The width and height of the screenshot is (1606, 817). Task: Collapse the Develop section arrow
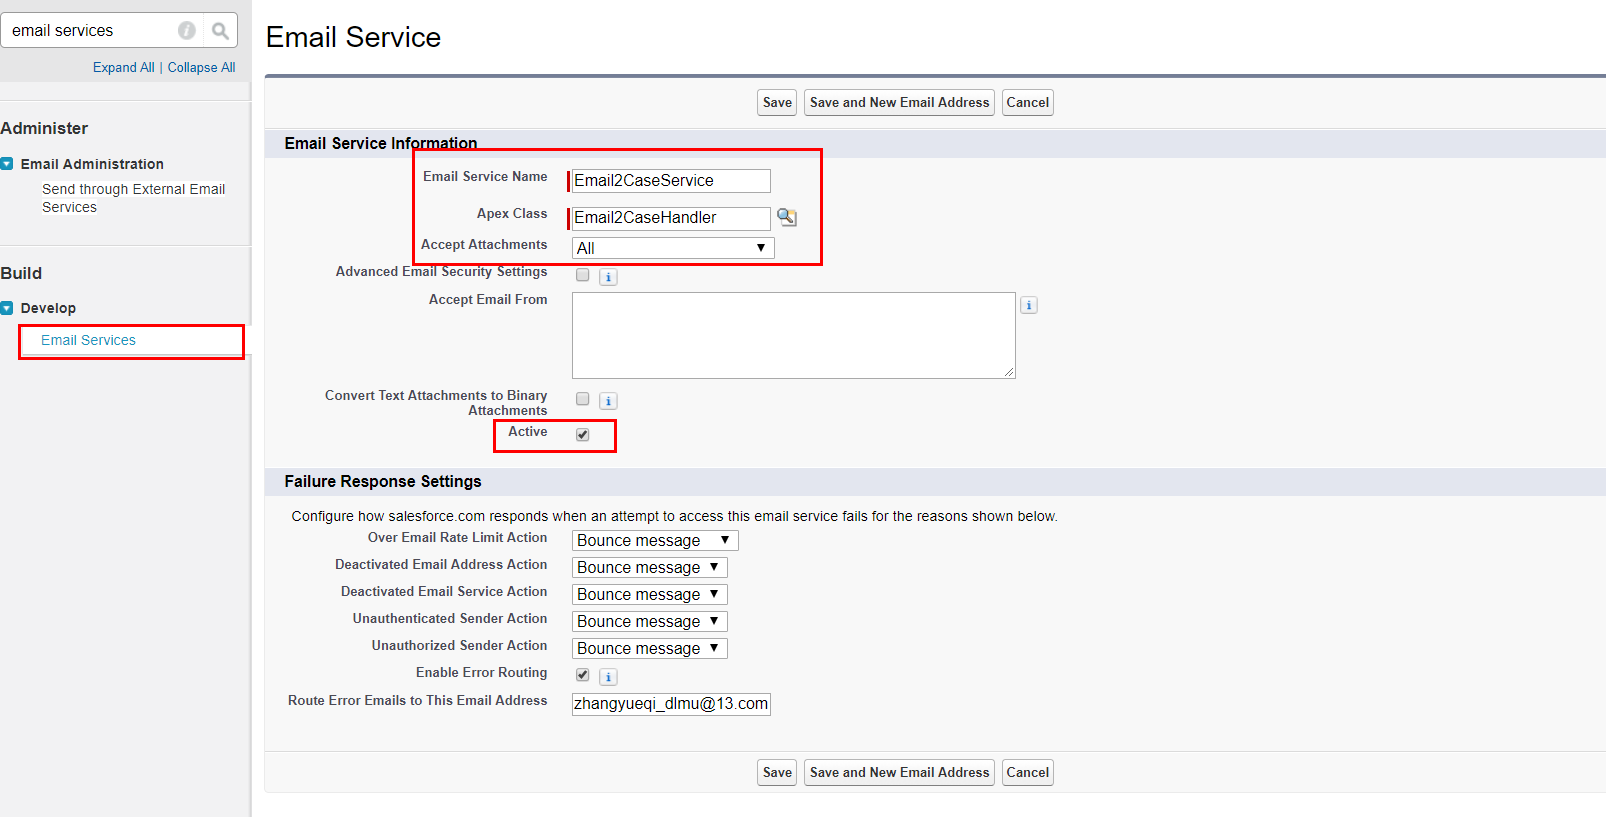tap(7, 308)
